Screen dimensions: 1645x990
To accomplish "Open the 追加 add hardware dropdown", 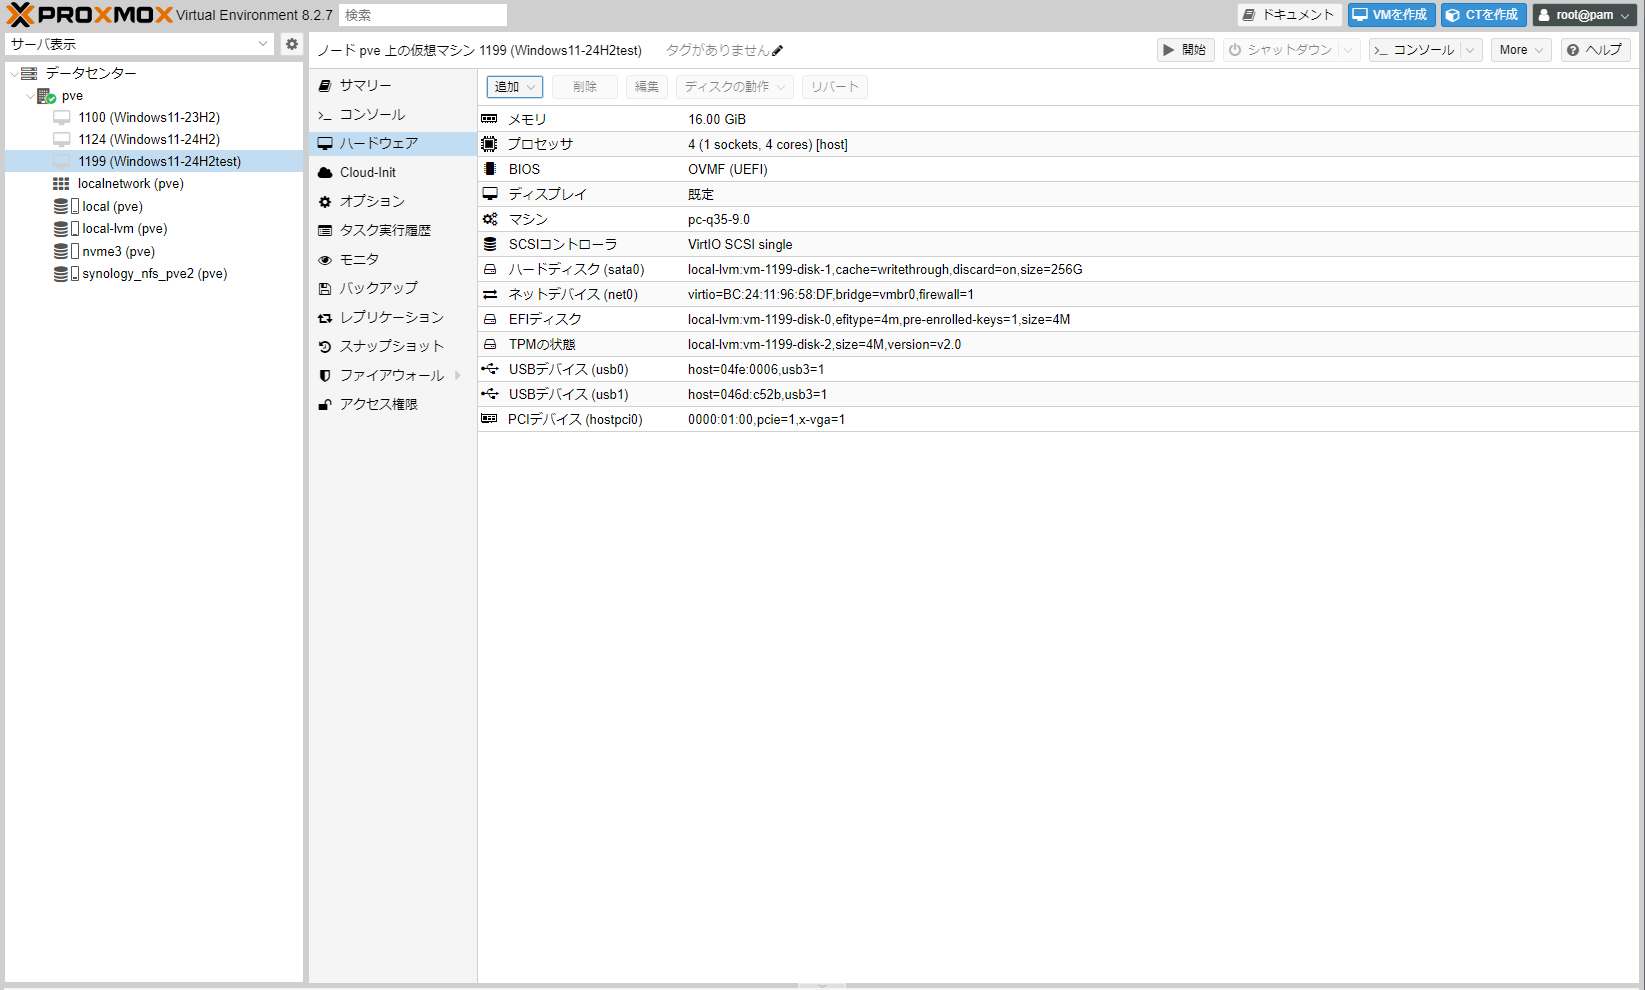I will click(515, 87).
